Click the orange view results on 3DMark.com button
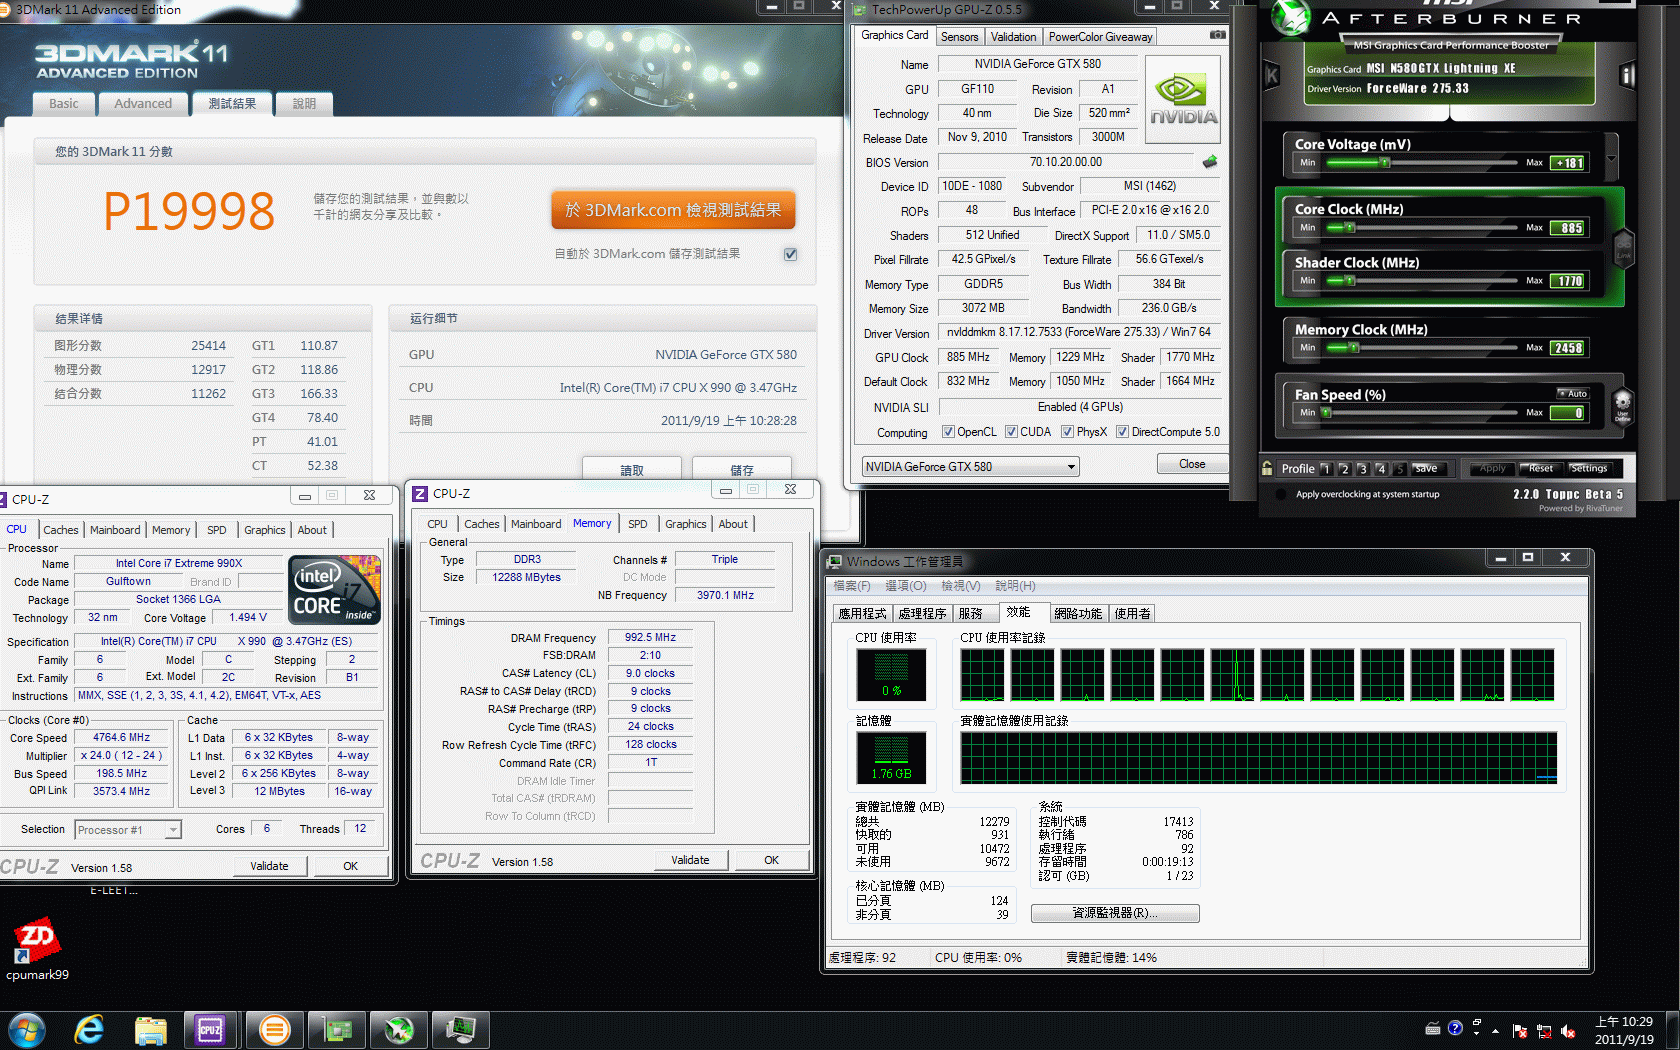 (673, 210)
